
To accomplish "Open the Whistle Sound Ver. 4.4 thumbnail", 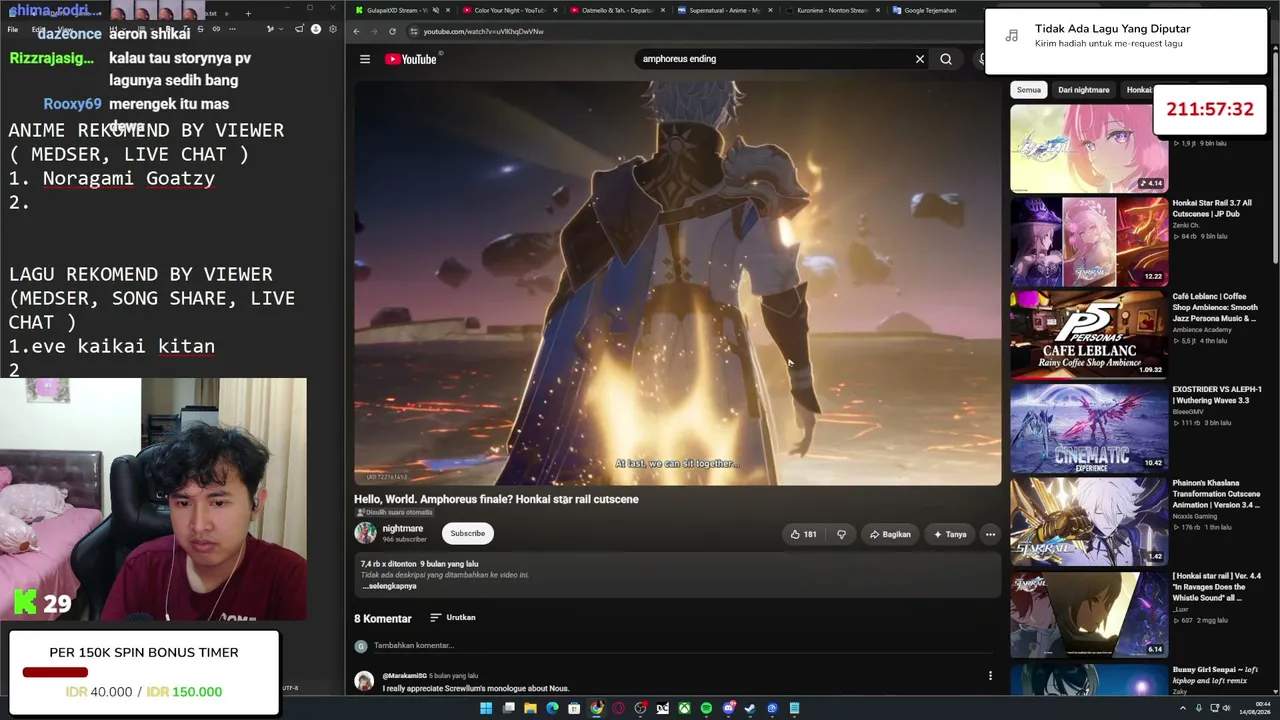I will [1089, 616].
